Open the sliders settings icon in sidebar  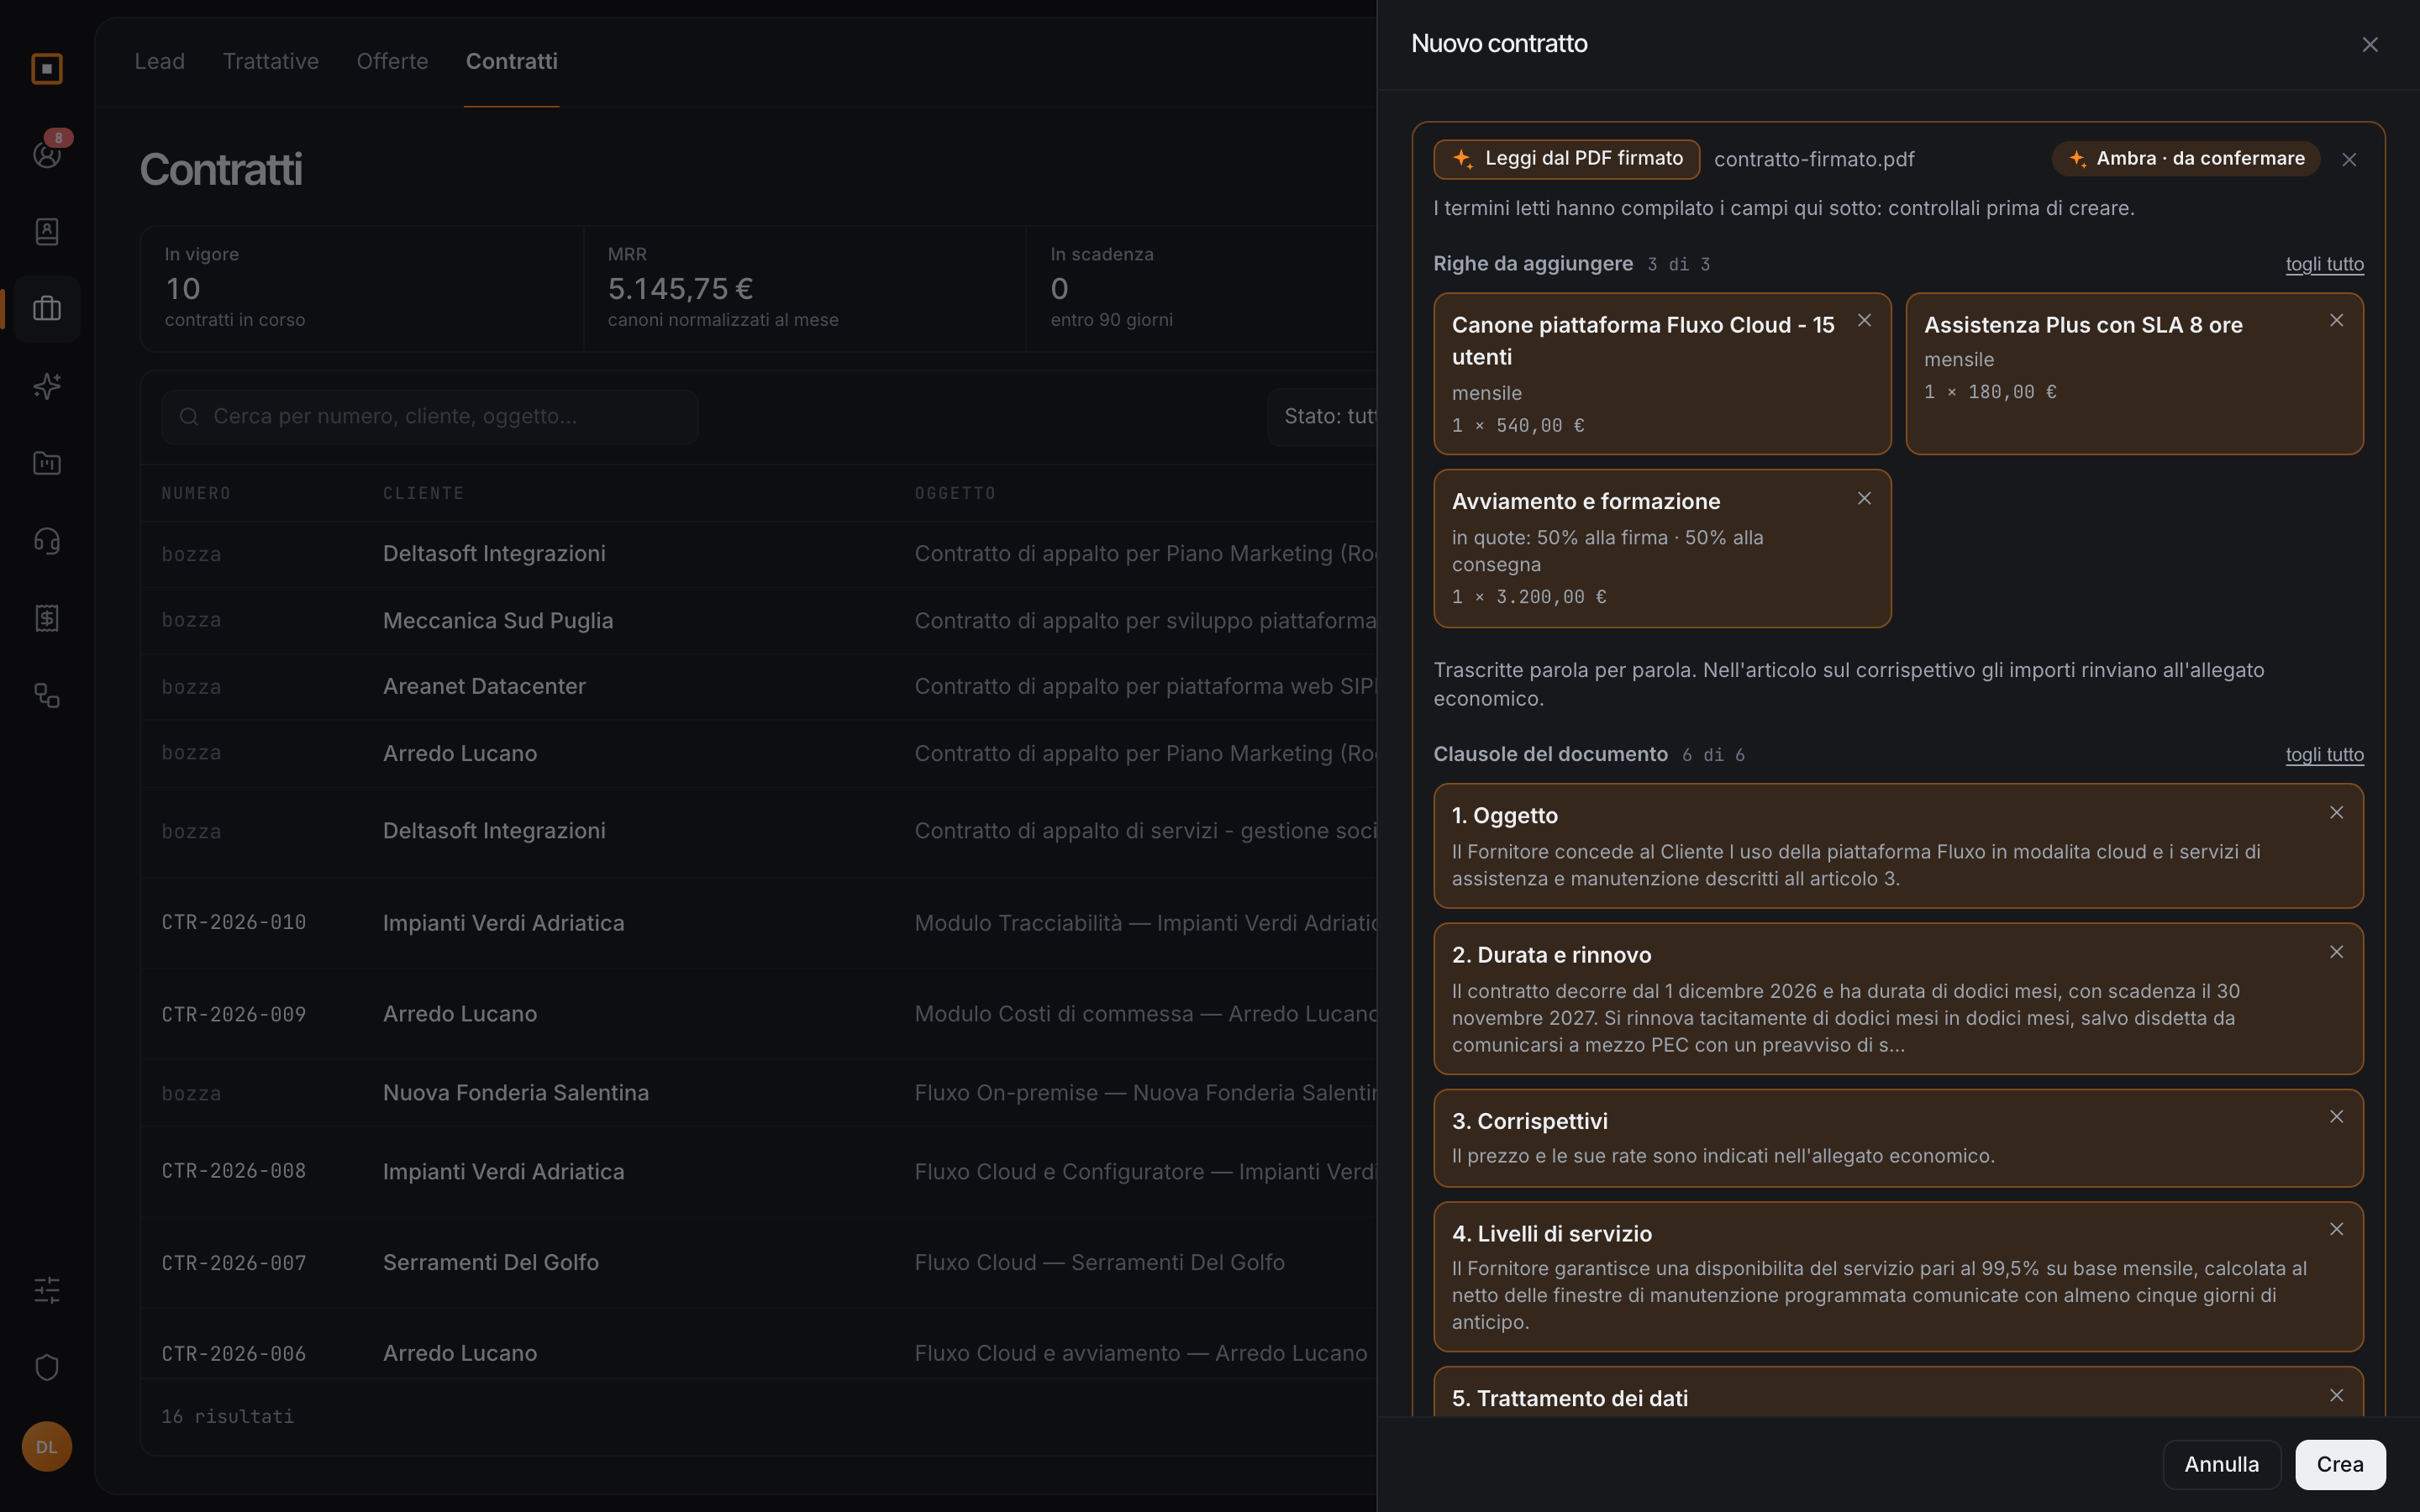47,1290
